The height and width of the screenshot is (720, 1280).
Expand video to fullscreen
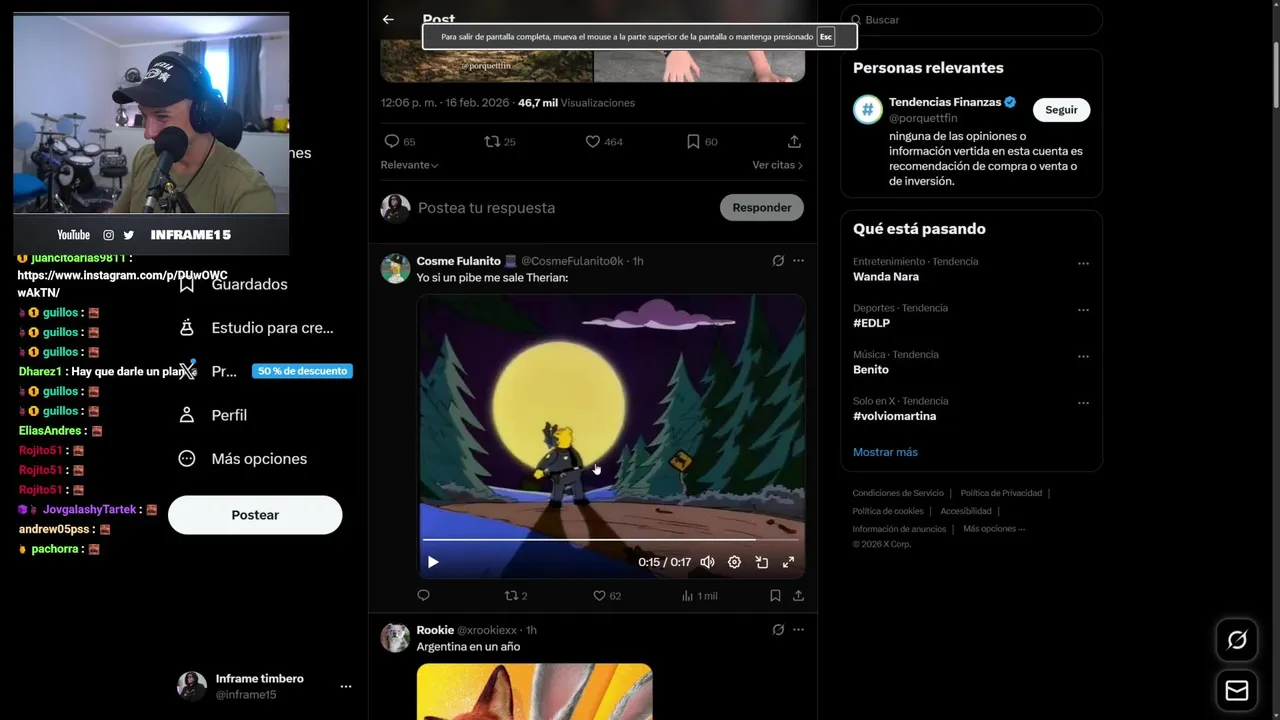pos(788,562)
